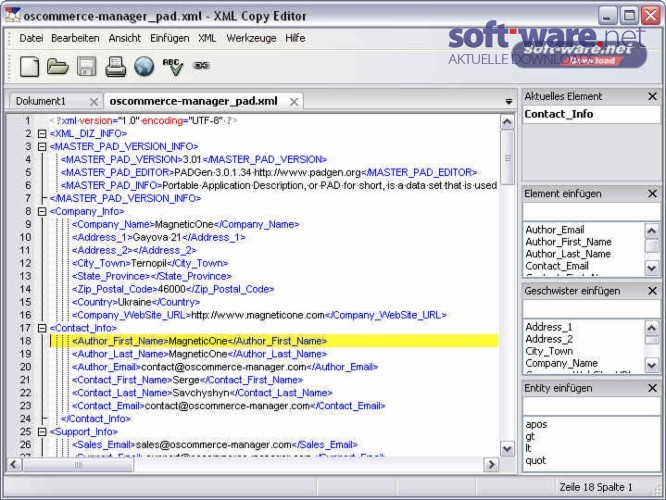Click up arrow in Geschwister einfügen list
The height and width of the screenshot is (500, 666).
(652, 328)
